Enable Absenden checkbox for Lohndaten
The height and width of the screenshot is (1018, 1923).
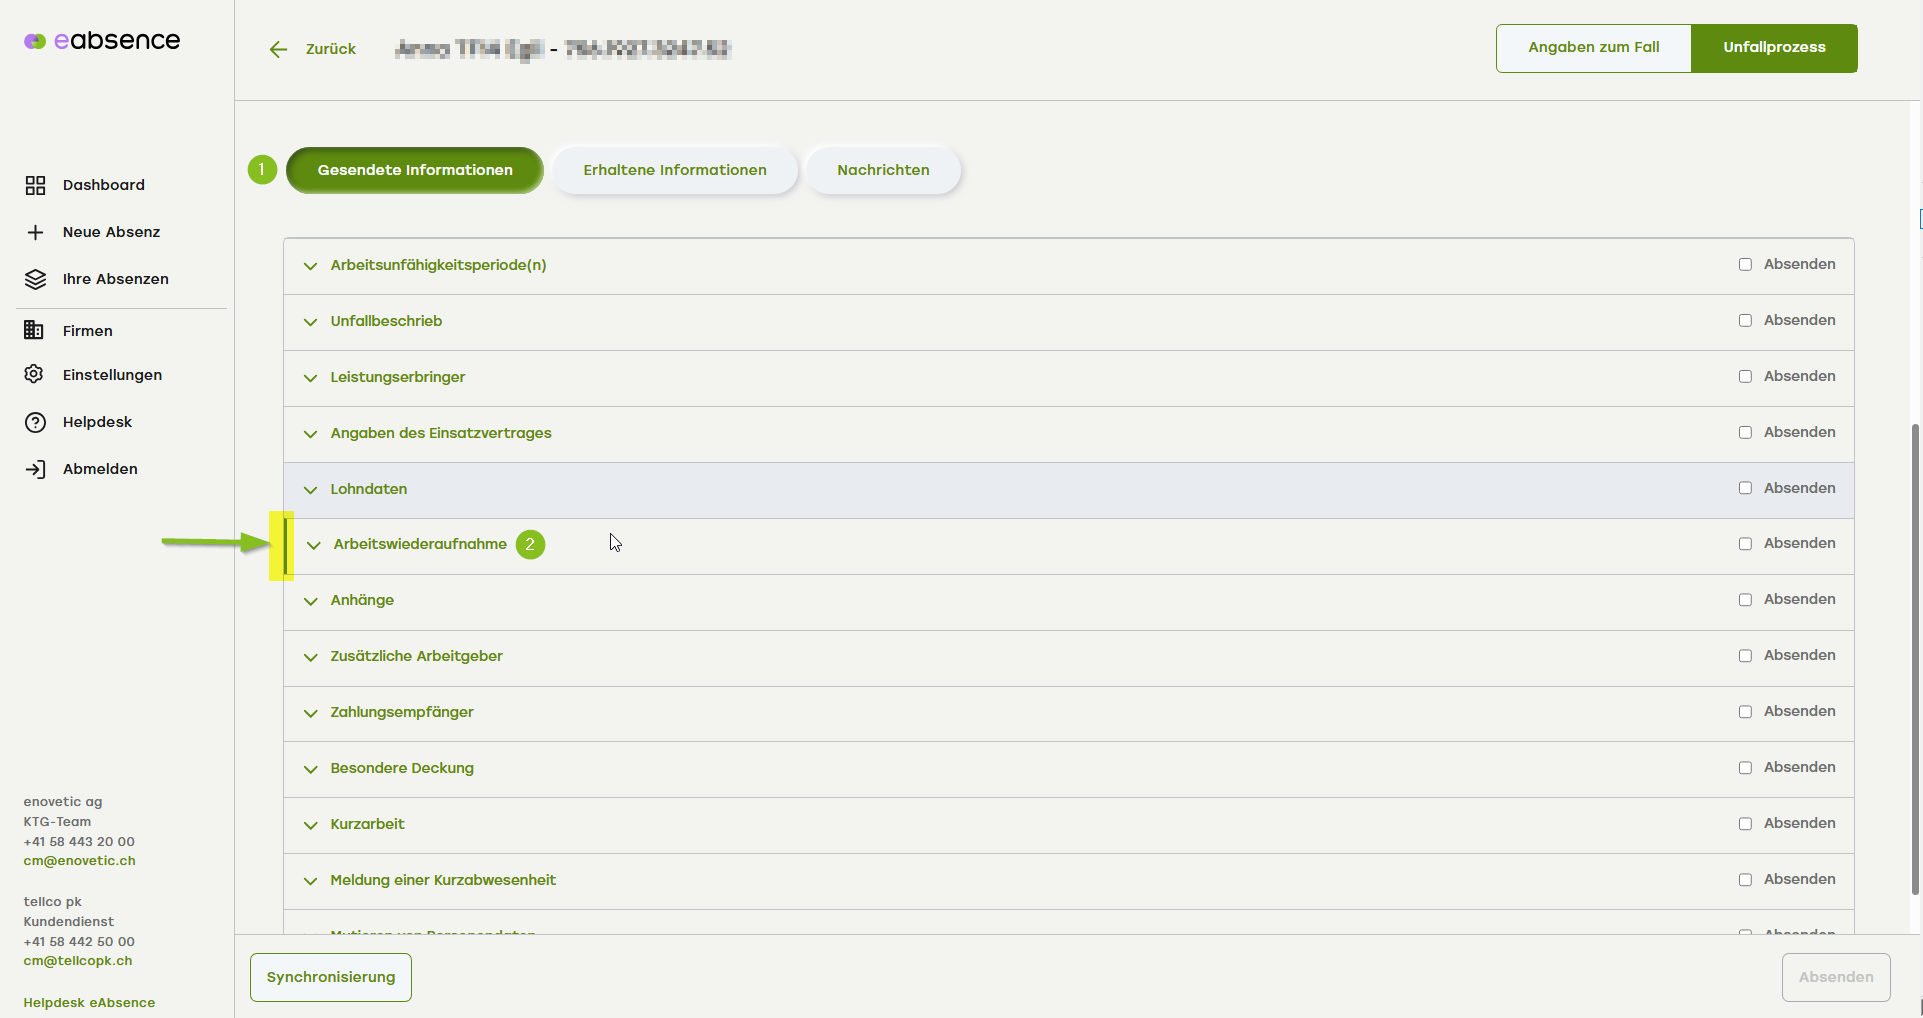click(1745, 488)
